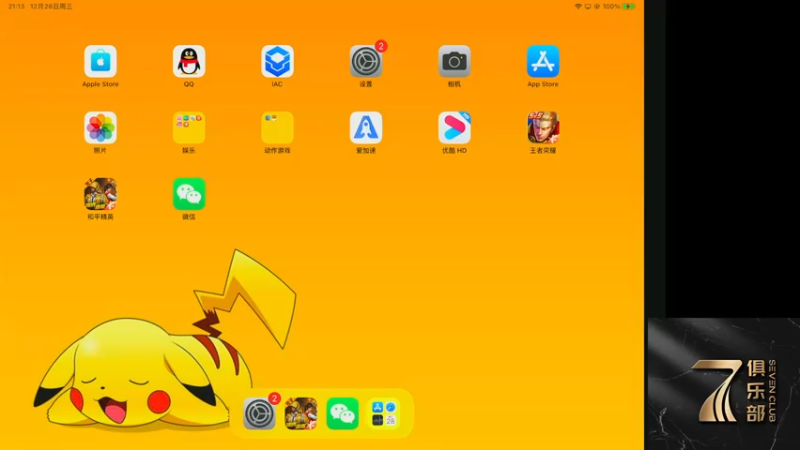Tap the battery status indicator

tap(629, 7)
